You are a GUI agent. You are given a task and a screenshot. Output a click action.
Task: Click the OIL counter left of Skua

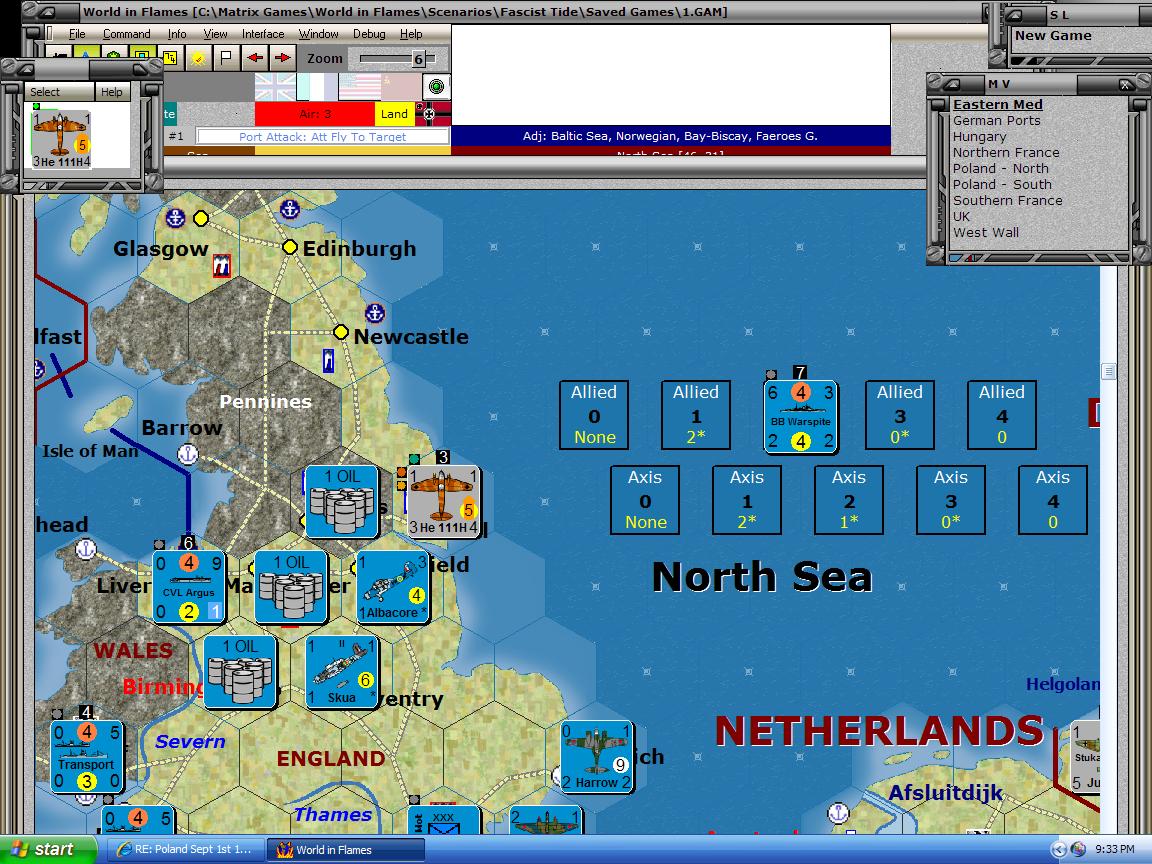tap(240, 672)
